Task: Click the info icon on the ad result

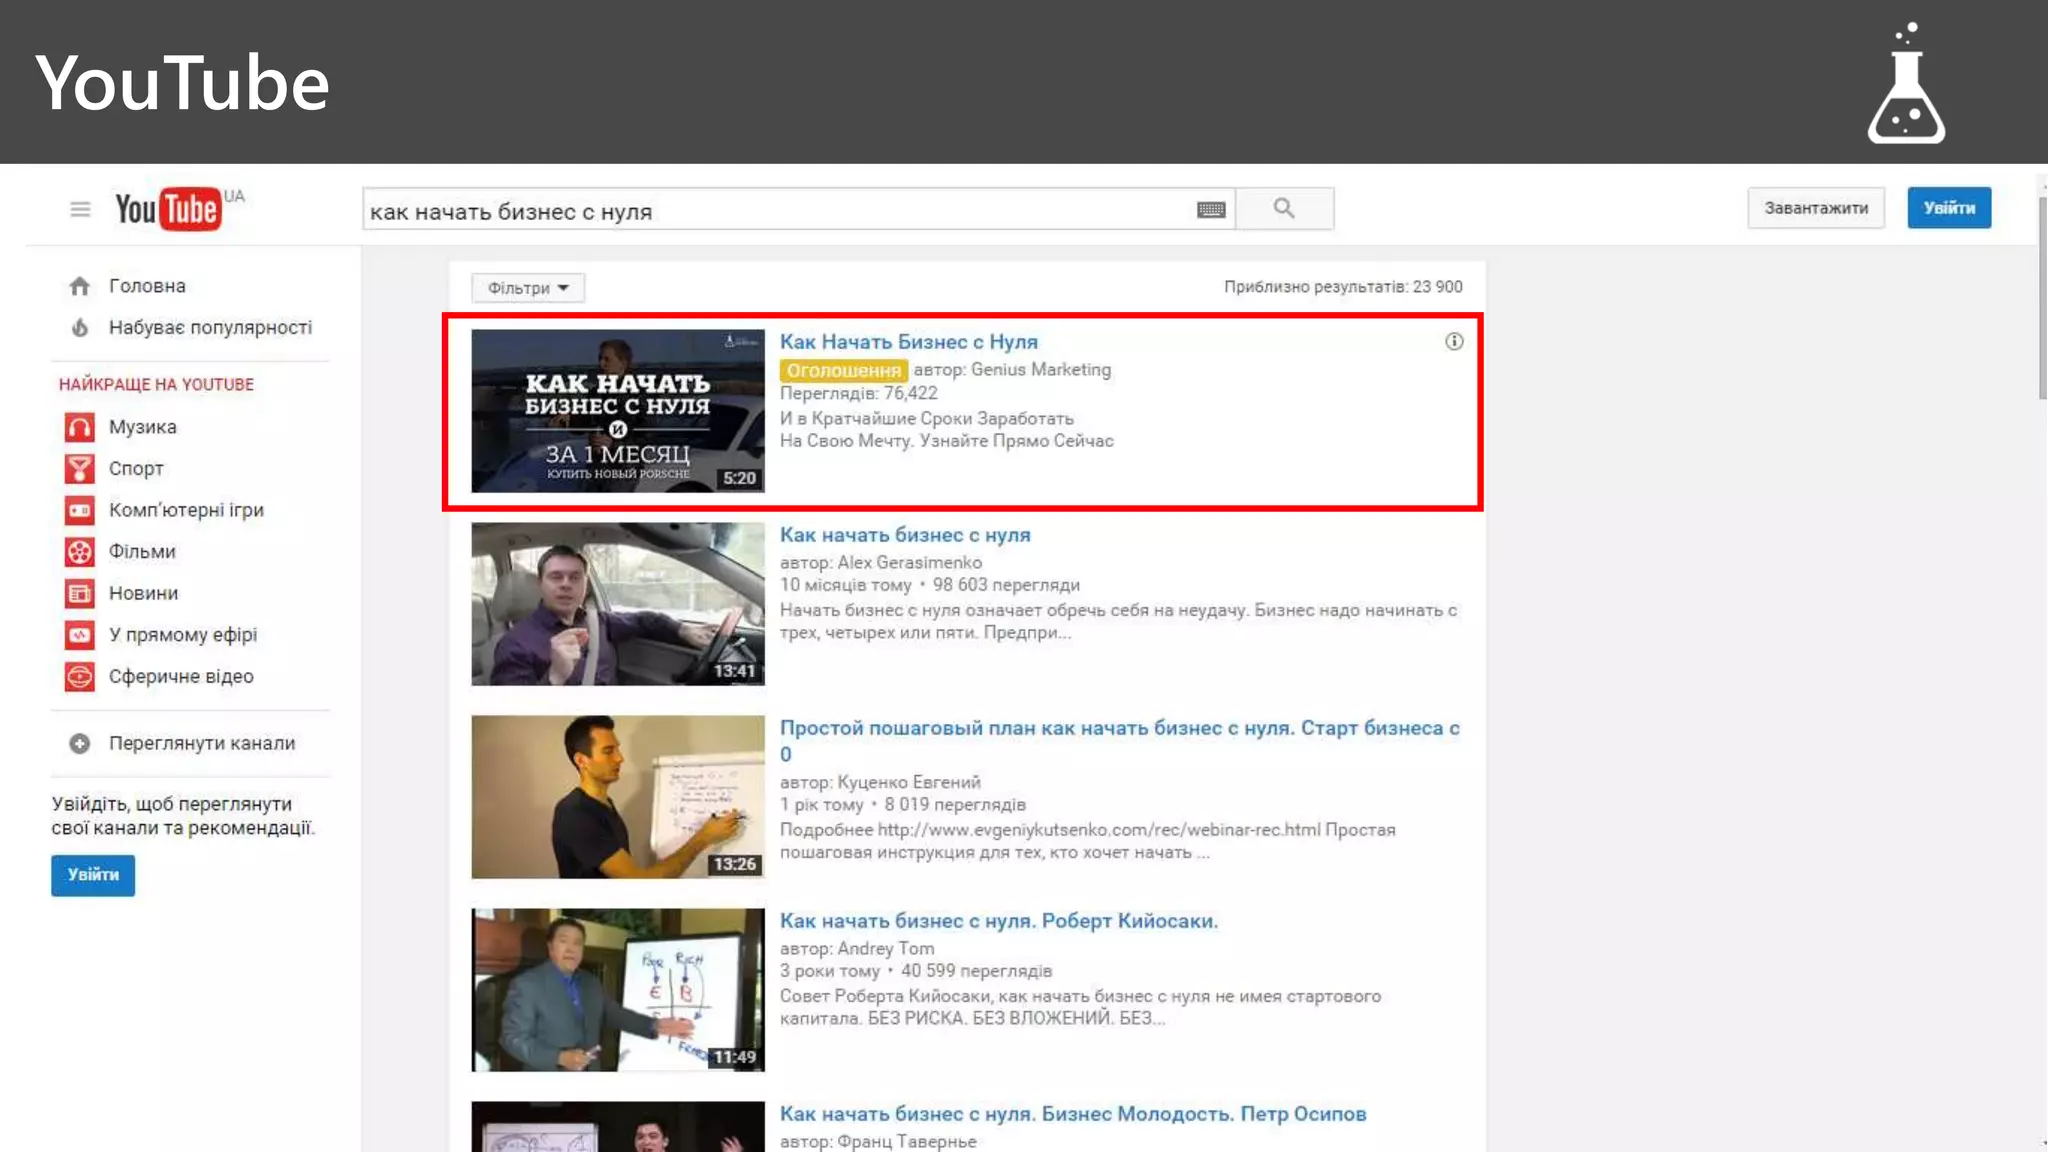Action: (x=1454, y=342)
